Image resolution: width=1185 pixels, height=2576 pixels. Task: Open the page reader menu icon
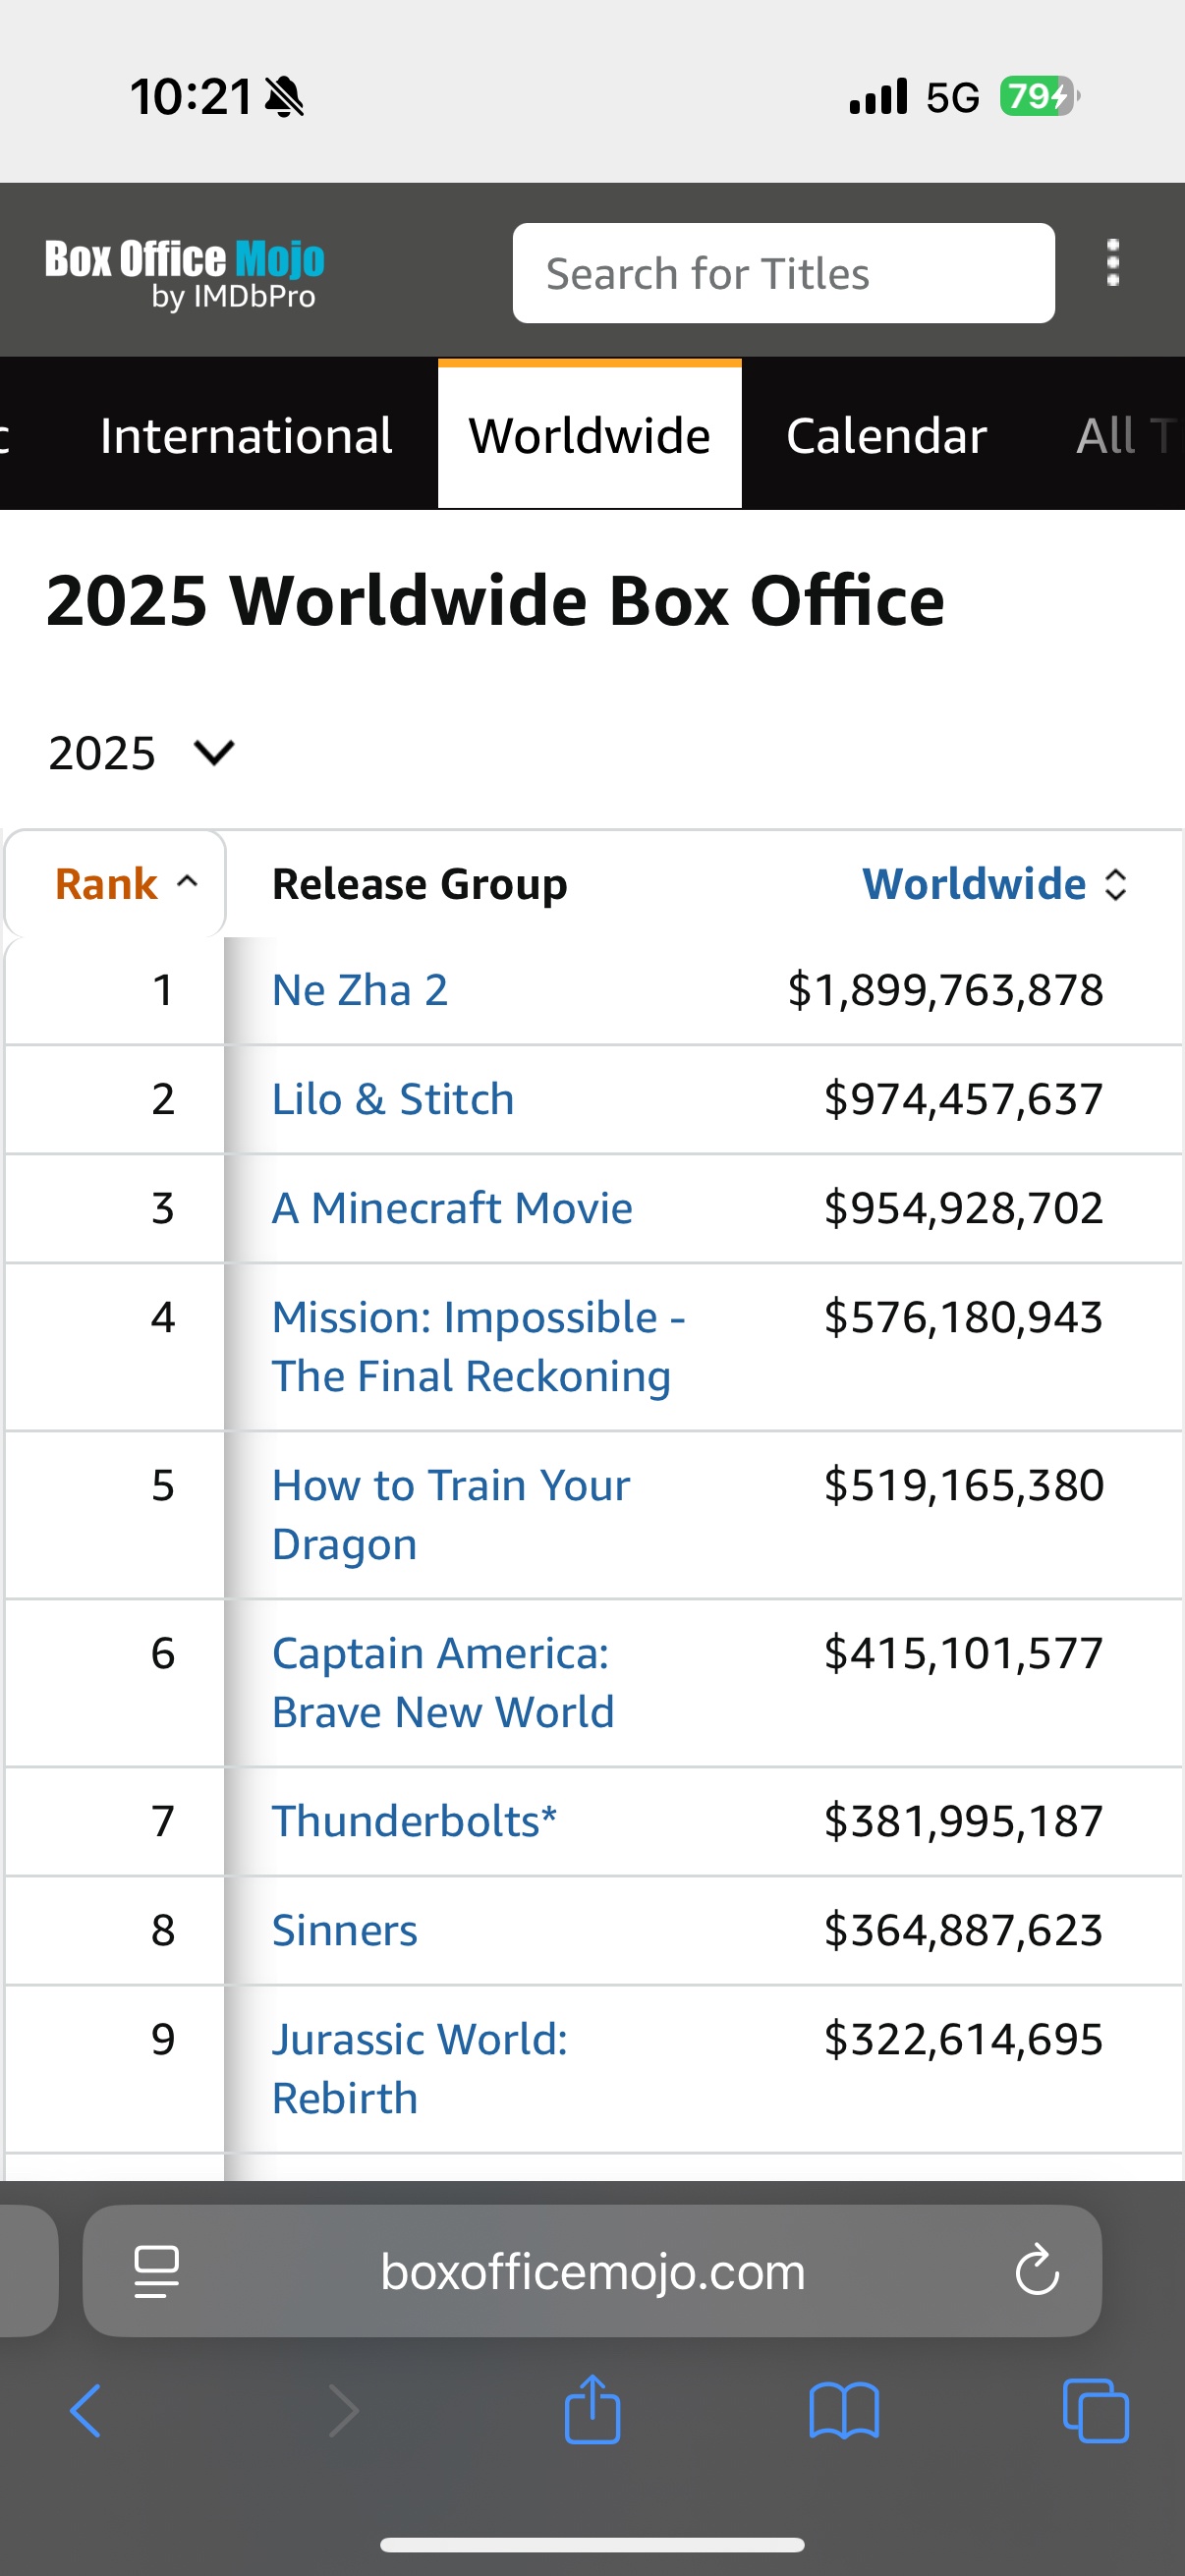pos(157,2272)
